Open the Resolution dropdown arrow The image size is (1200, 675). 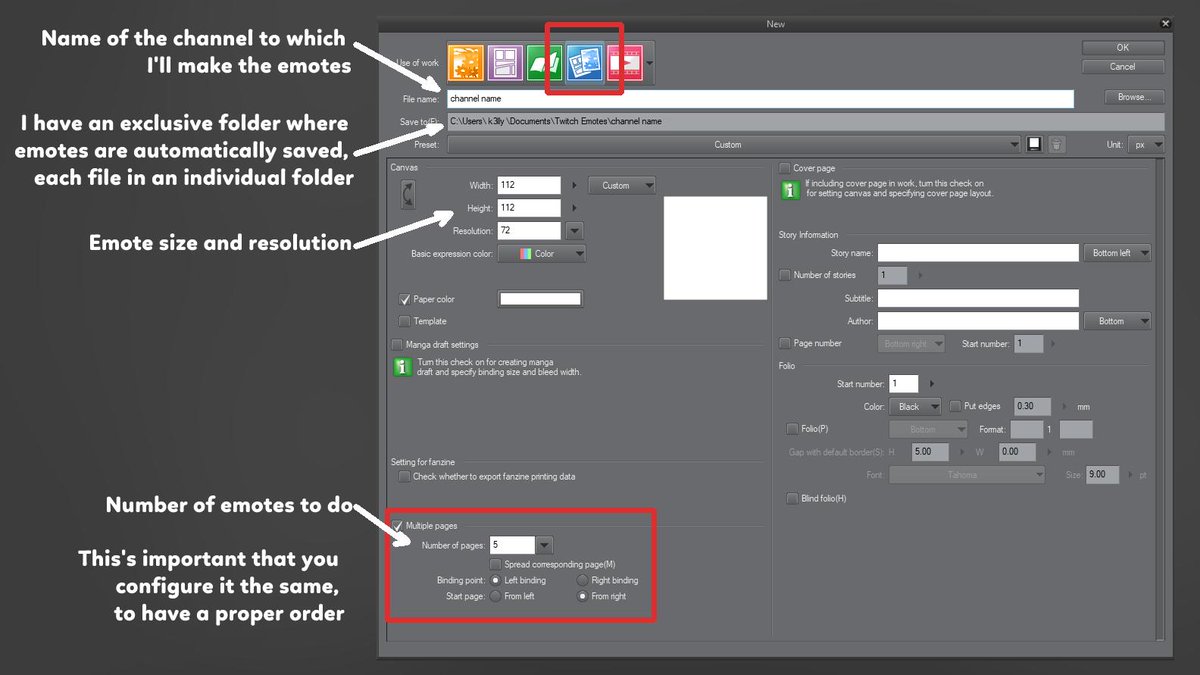click(574, 231)
